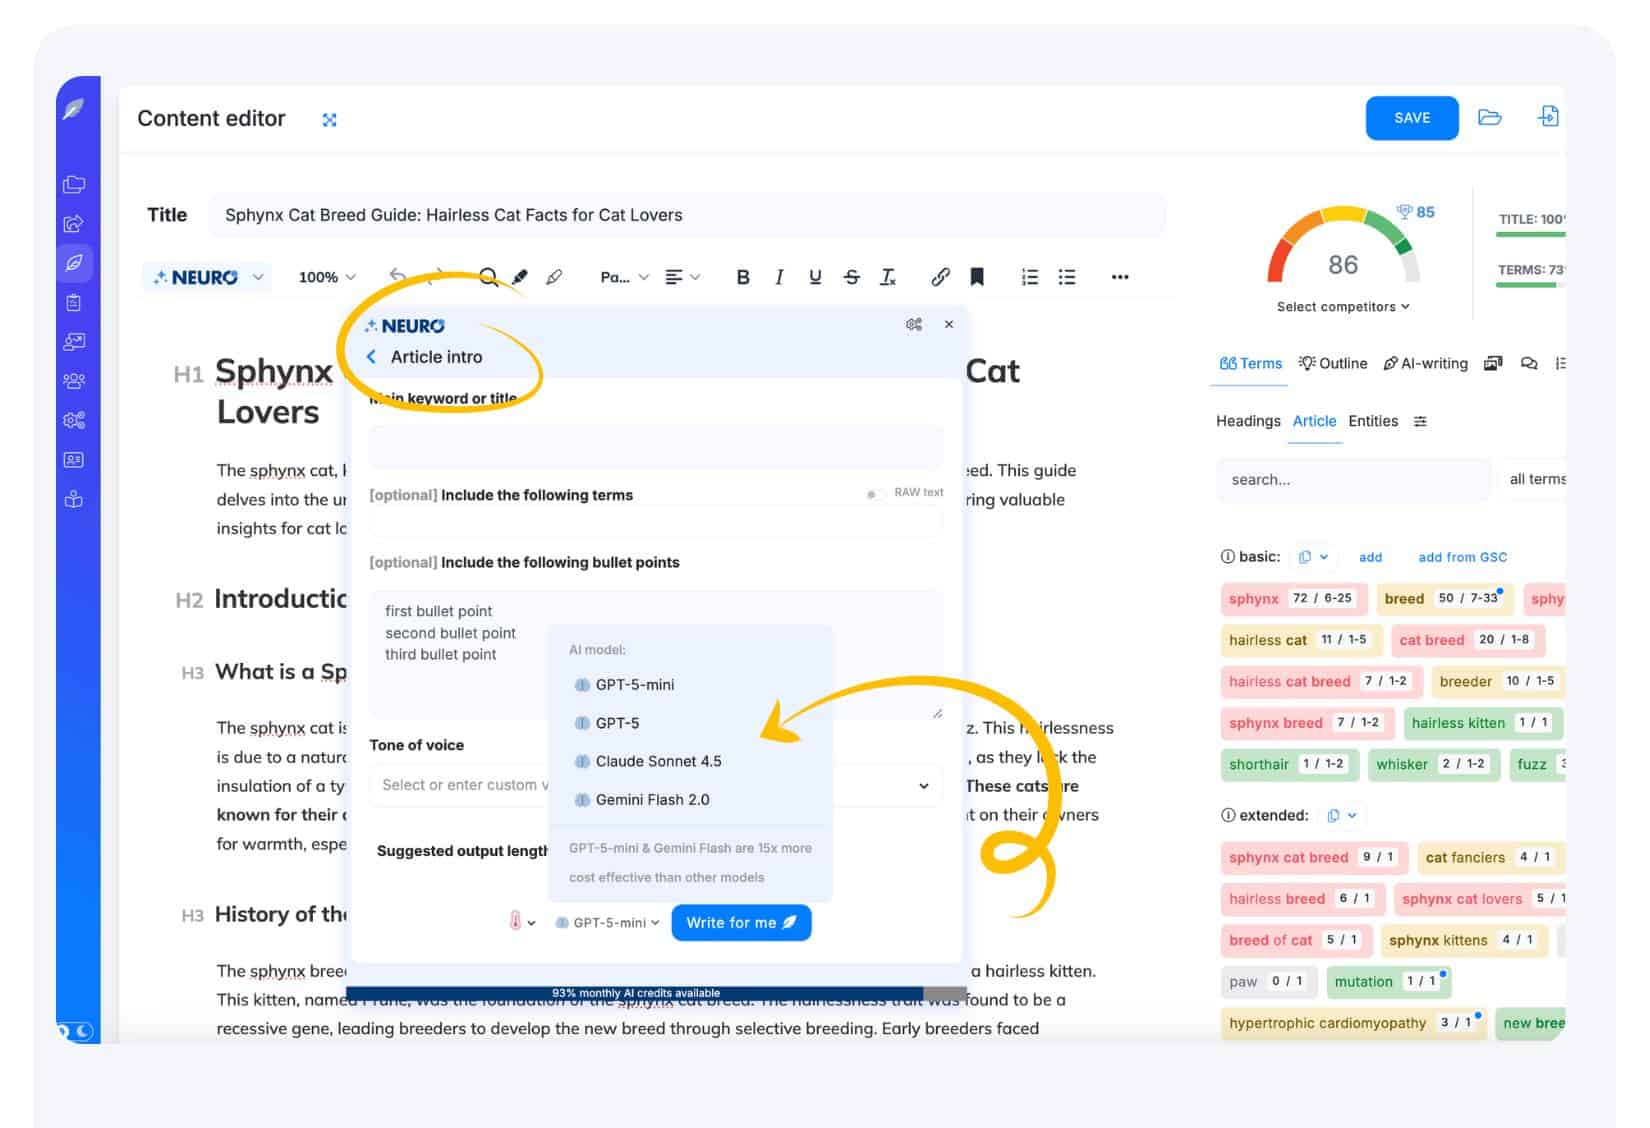The height and width of the screenshot is (1128, 1650).
Task: Change the zoom level from 100%
Action: click(x=324, y=277)
